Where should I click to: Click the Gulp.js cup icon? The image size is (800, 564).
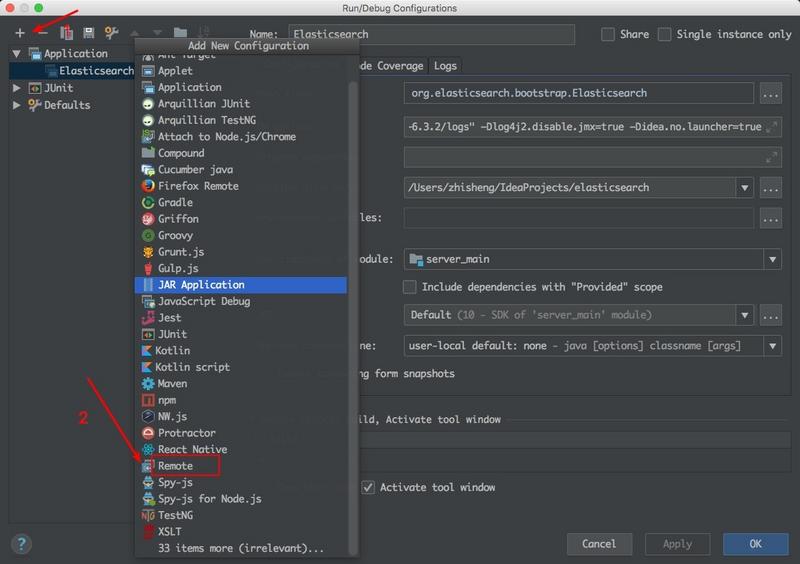coord(148,268)
